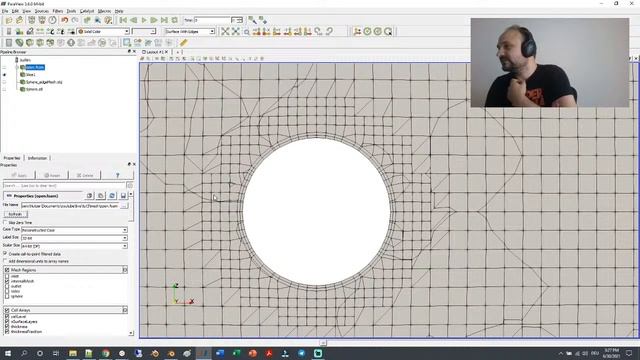Click the Delete button in Properties

click(x=85, y=175)
